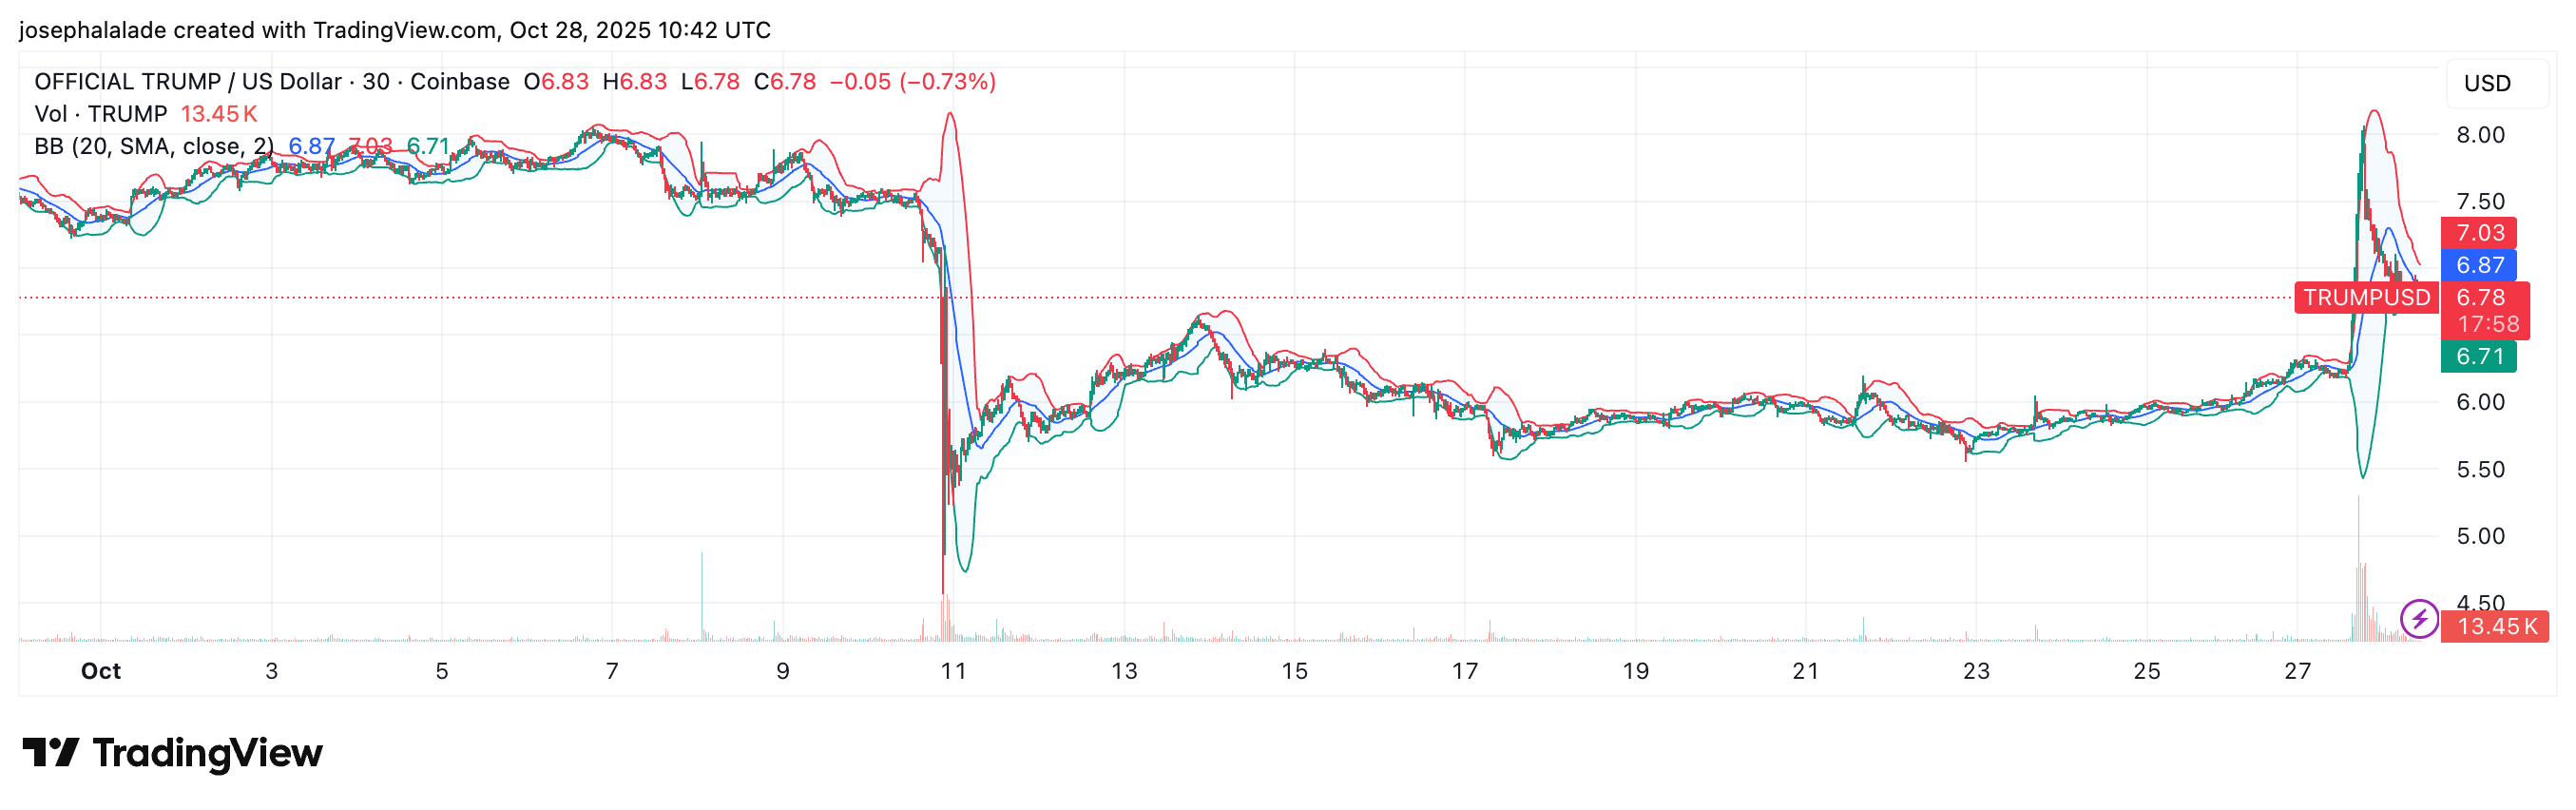This screenshot has width=2576, height=810.
Task: Click the TradingView logo icon
Action: click(50, 752)
